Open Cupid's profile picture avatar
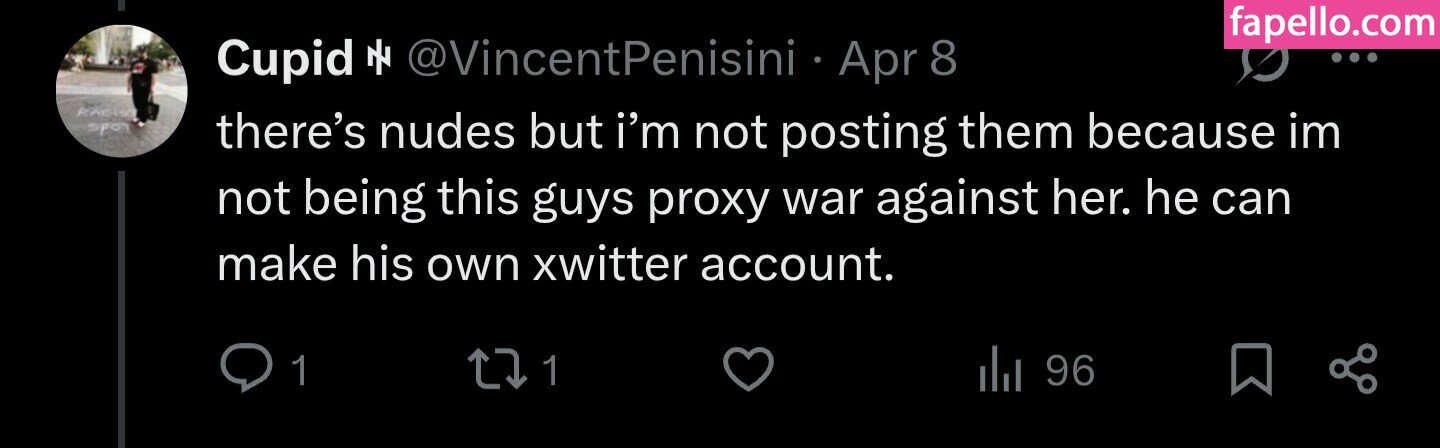Viewport: 1440px width, 448px height. pos(121,90)
